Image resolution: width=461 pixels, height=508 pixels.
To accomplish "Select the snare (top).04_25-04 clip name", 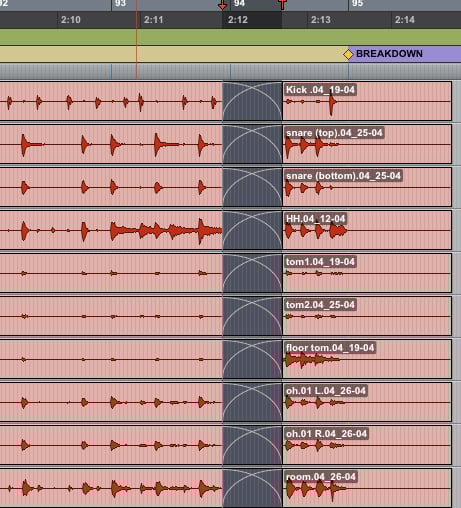I will 334,133.
